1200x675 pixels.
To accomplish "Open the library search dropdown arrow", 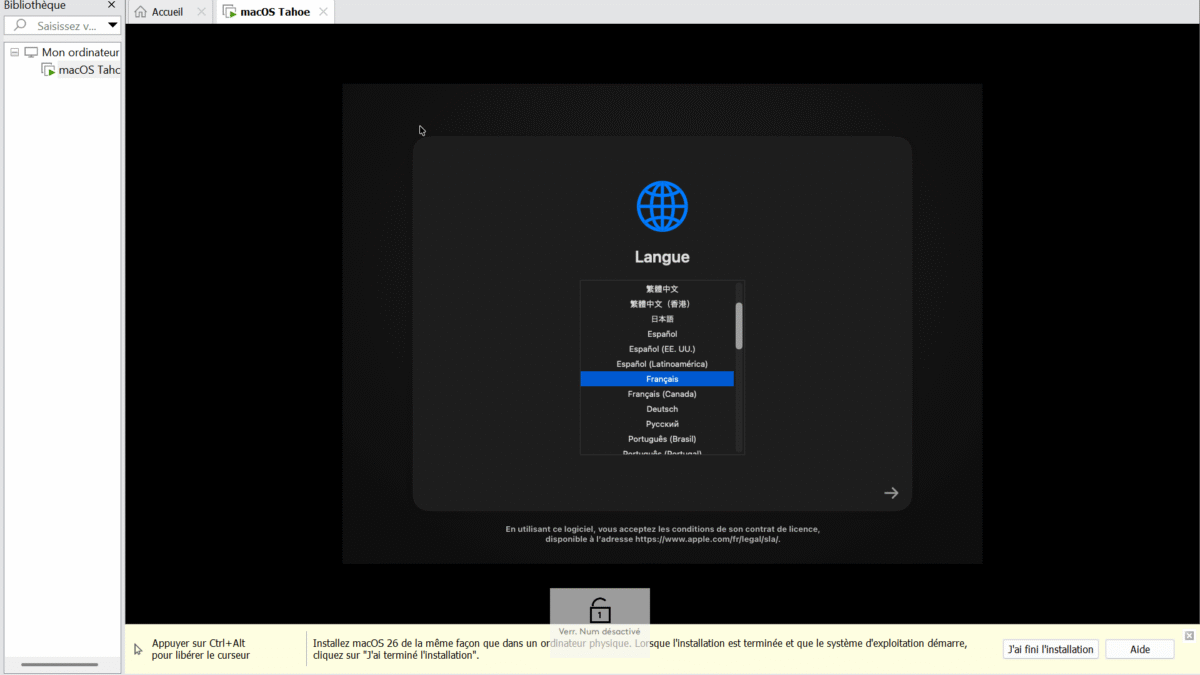I will [112, 26].
